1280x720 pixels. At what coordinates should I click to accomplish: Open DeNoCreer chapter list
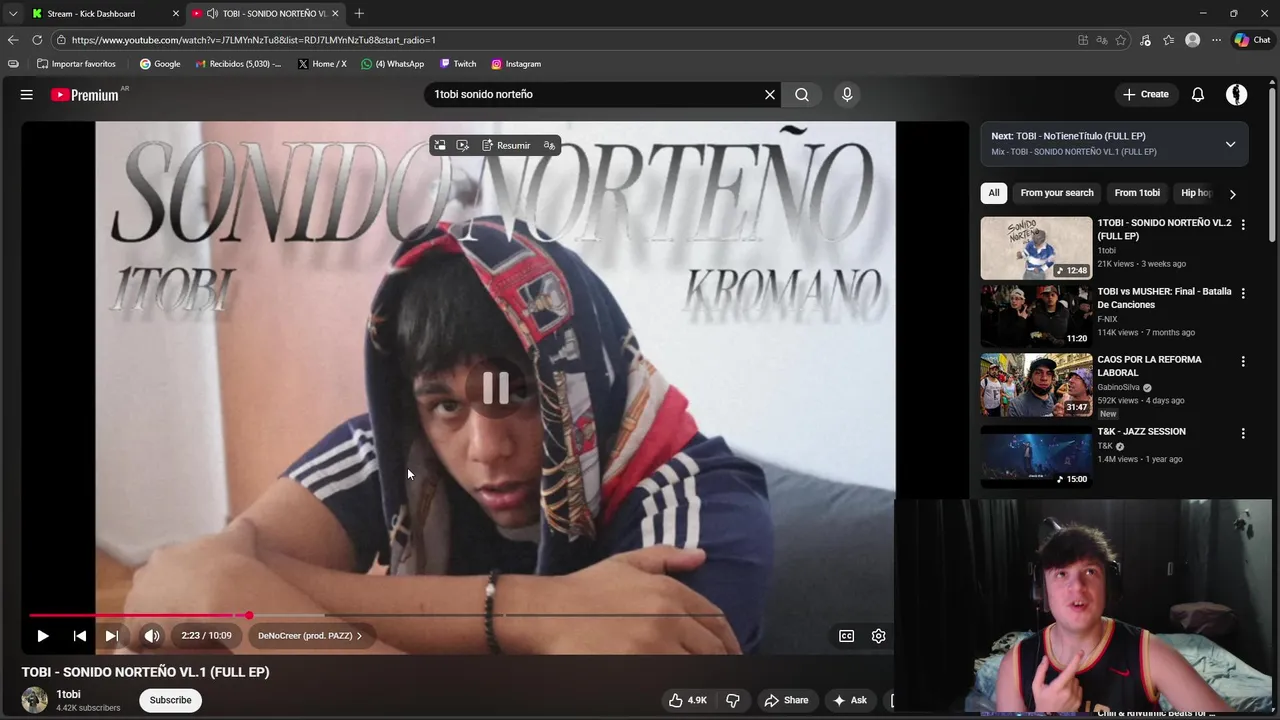pos(310,635)
